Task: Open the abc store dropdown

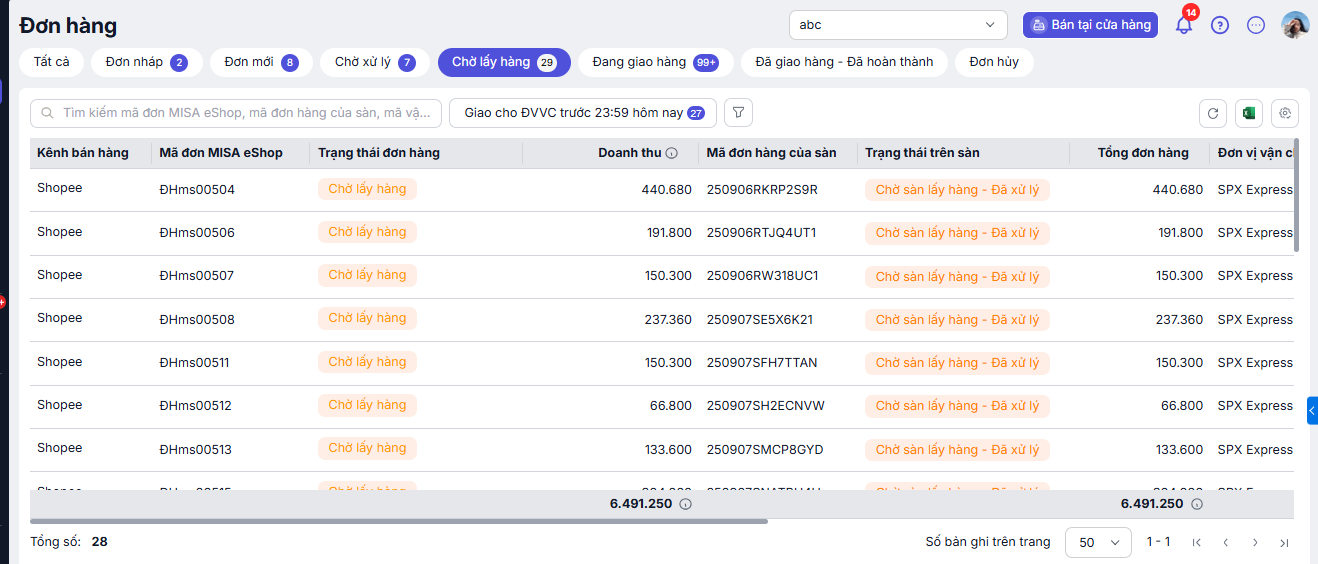Action: (x=898, y=25)
